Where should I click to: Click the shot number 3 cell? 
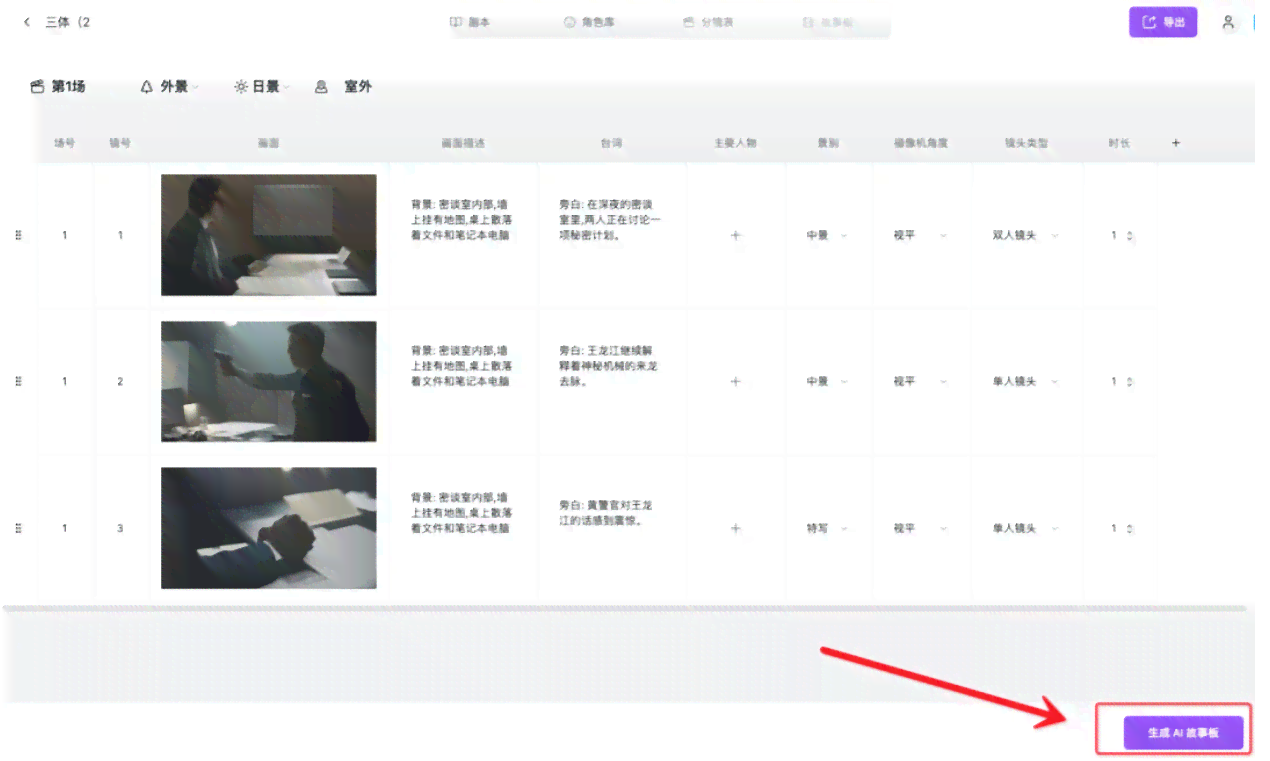click(120, 528)
